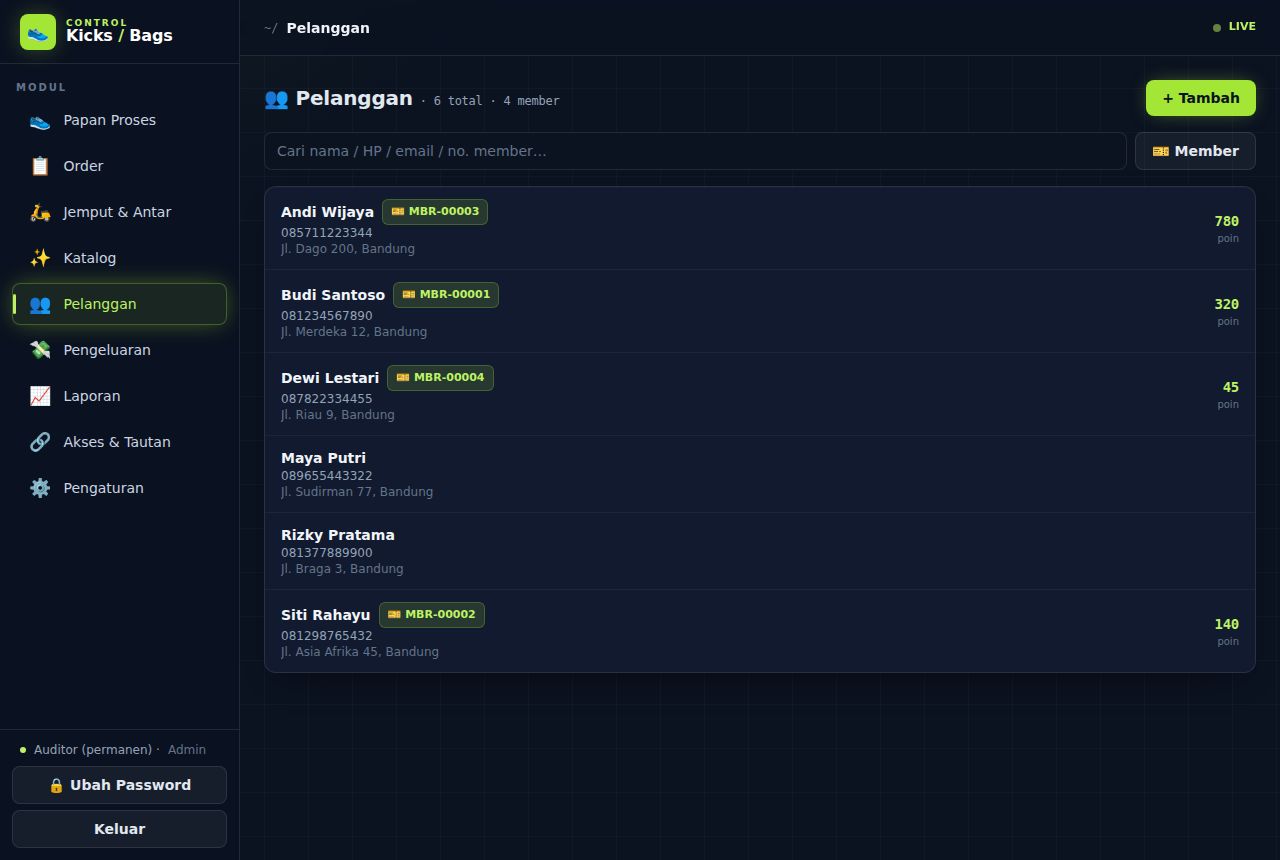Screen dimensions: 1280x860
Task: Click the Ubah Password button
Action: 119,785
